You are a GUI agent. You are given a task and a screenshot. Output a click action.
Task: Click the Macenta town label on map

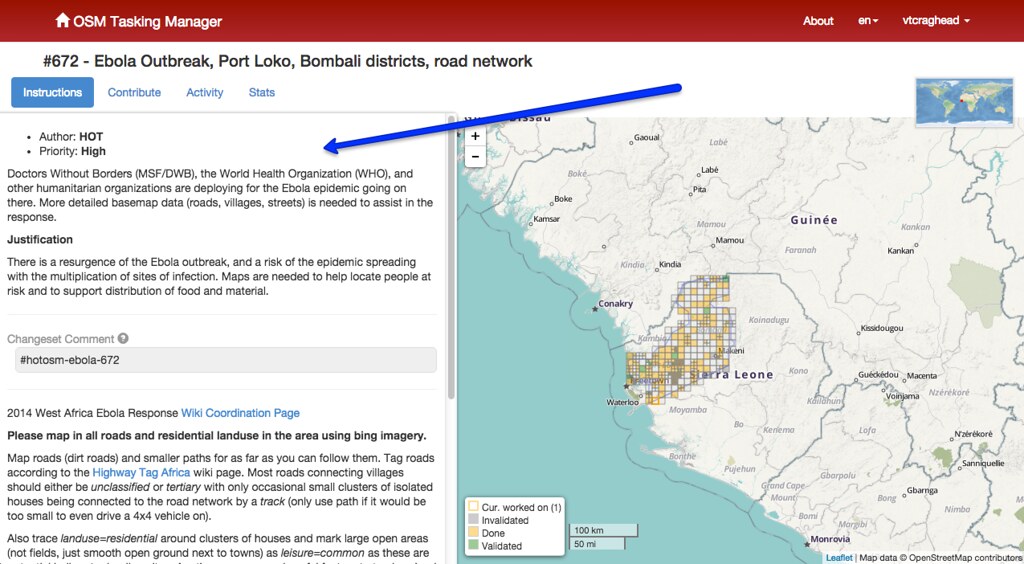[921, 376]
